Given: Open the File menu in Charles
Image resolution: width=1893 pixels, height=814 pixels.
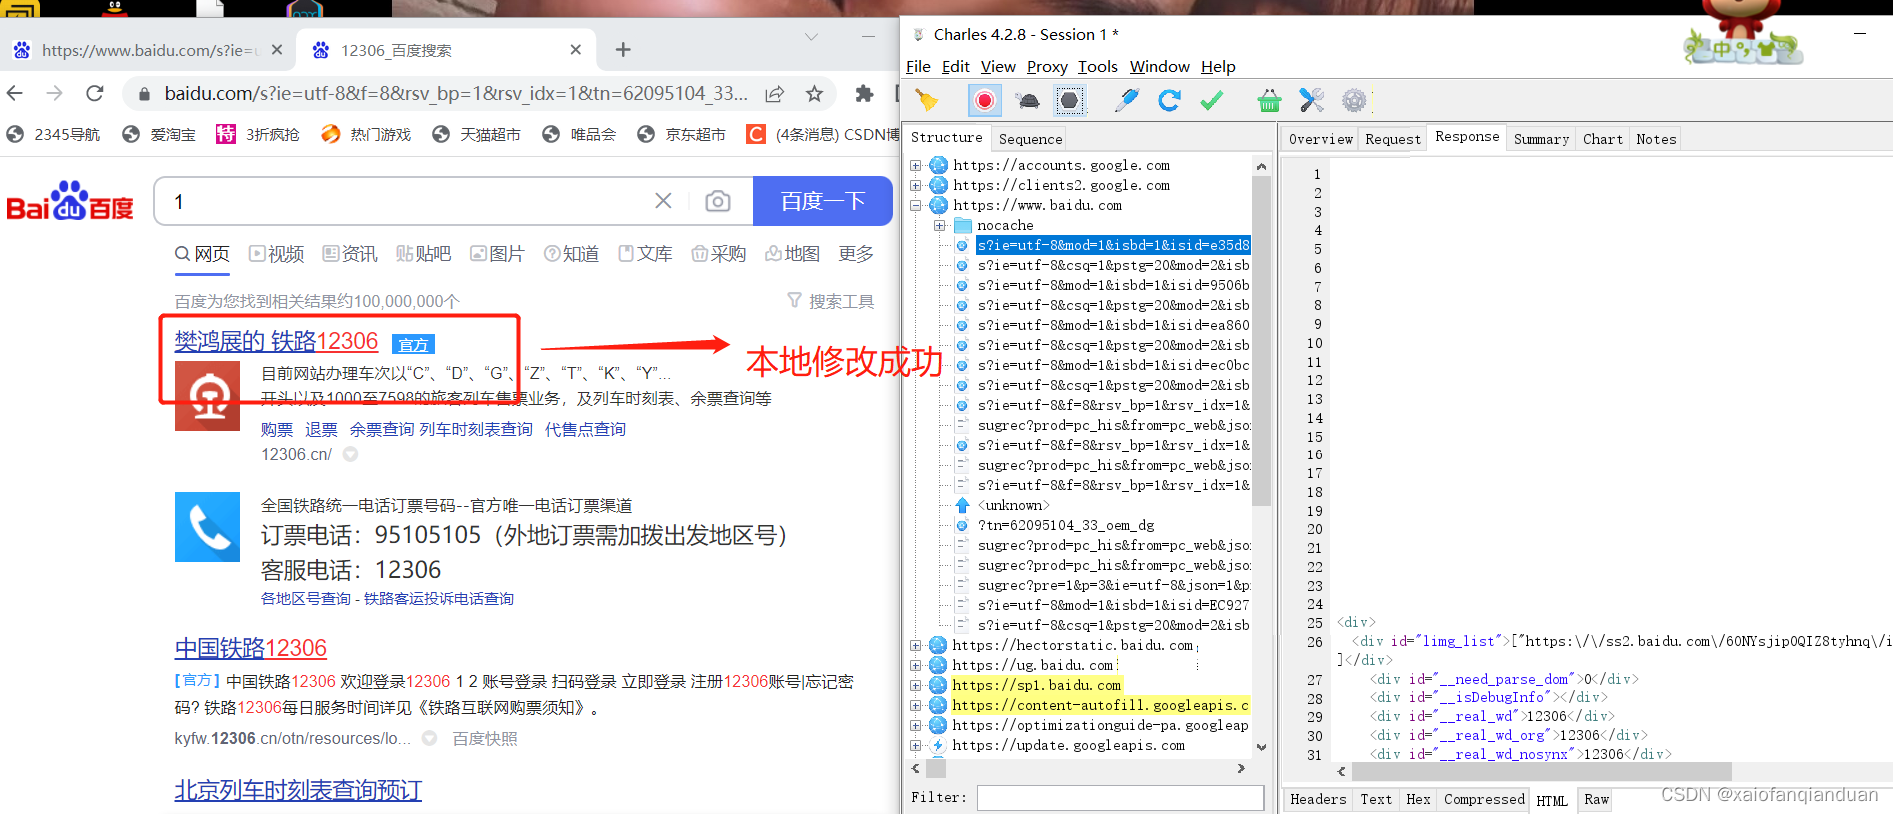Looking at the screenshot, I should click(918, 67).
